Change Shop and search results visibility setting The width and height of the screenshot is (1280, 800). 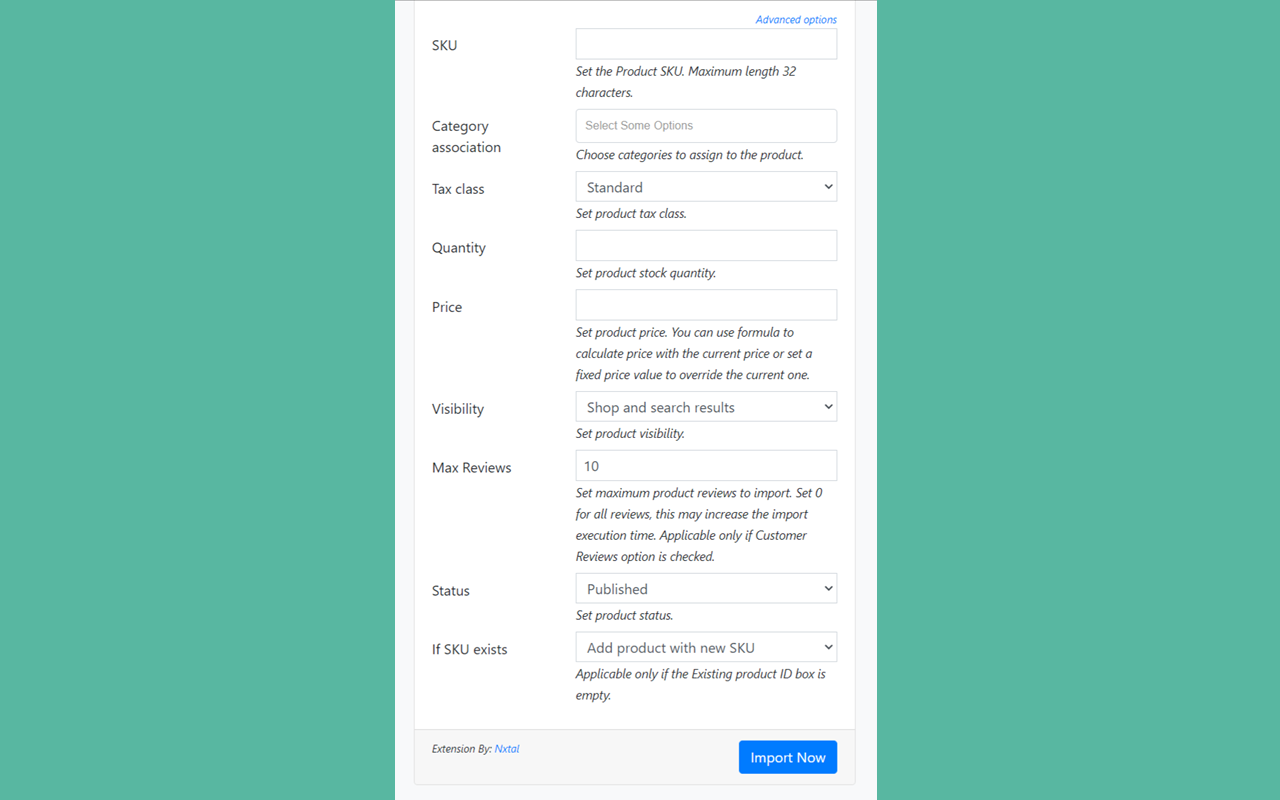tap(705, 406)
